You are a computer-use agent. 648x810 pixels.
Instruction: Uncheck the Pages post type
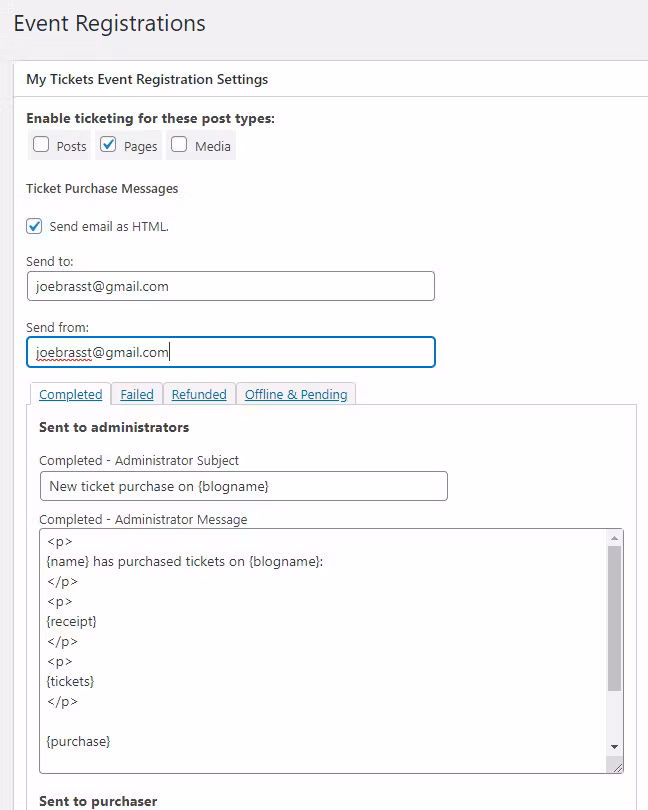109,145
